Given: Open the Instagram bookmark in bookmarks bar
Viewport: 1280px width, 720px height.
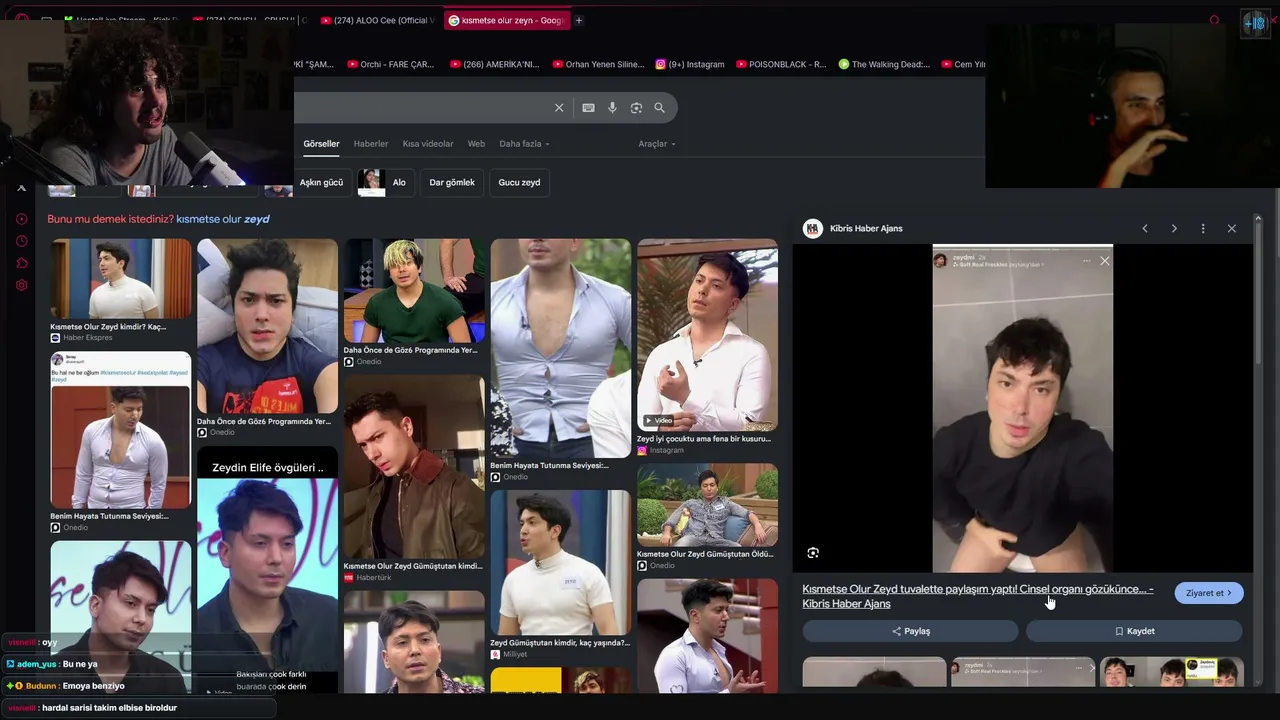Looking at the screenshot, I should (x=690, y=64).
